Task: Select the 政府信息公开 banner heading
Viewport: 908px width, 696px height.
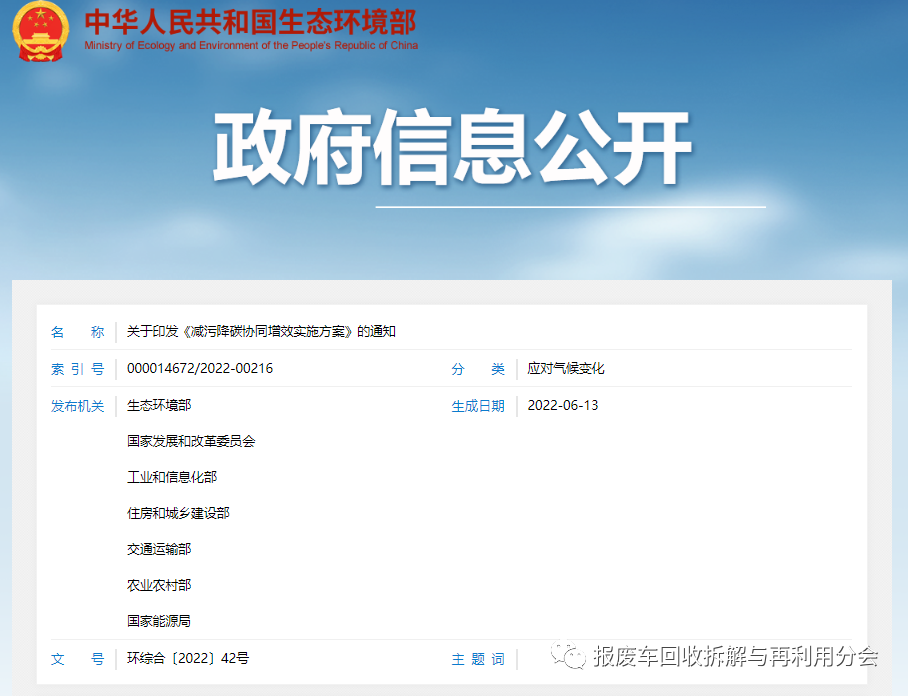Action: (452, 150)
